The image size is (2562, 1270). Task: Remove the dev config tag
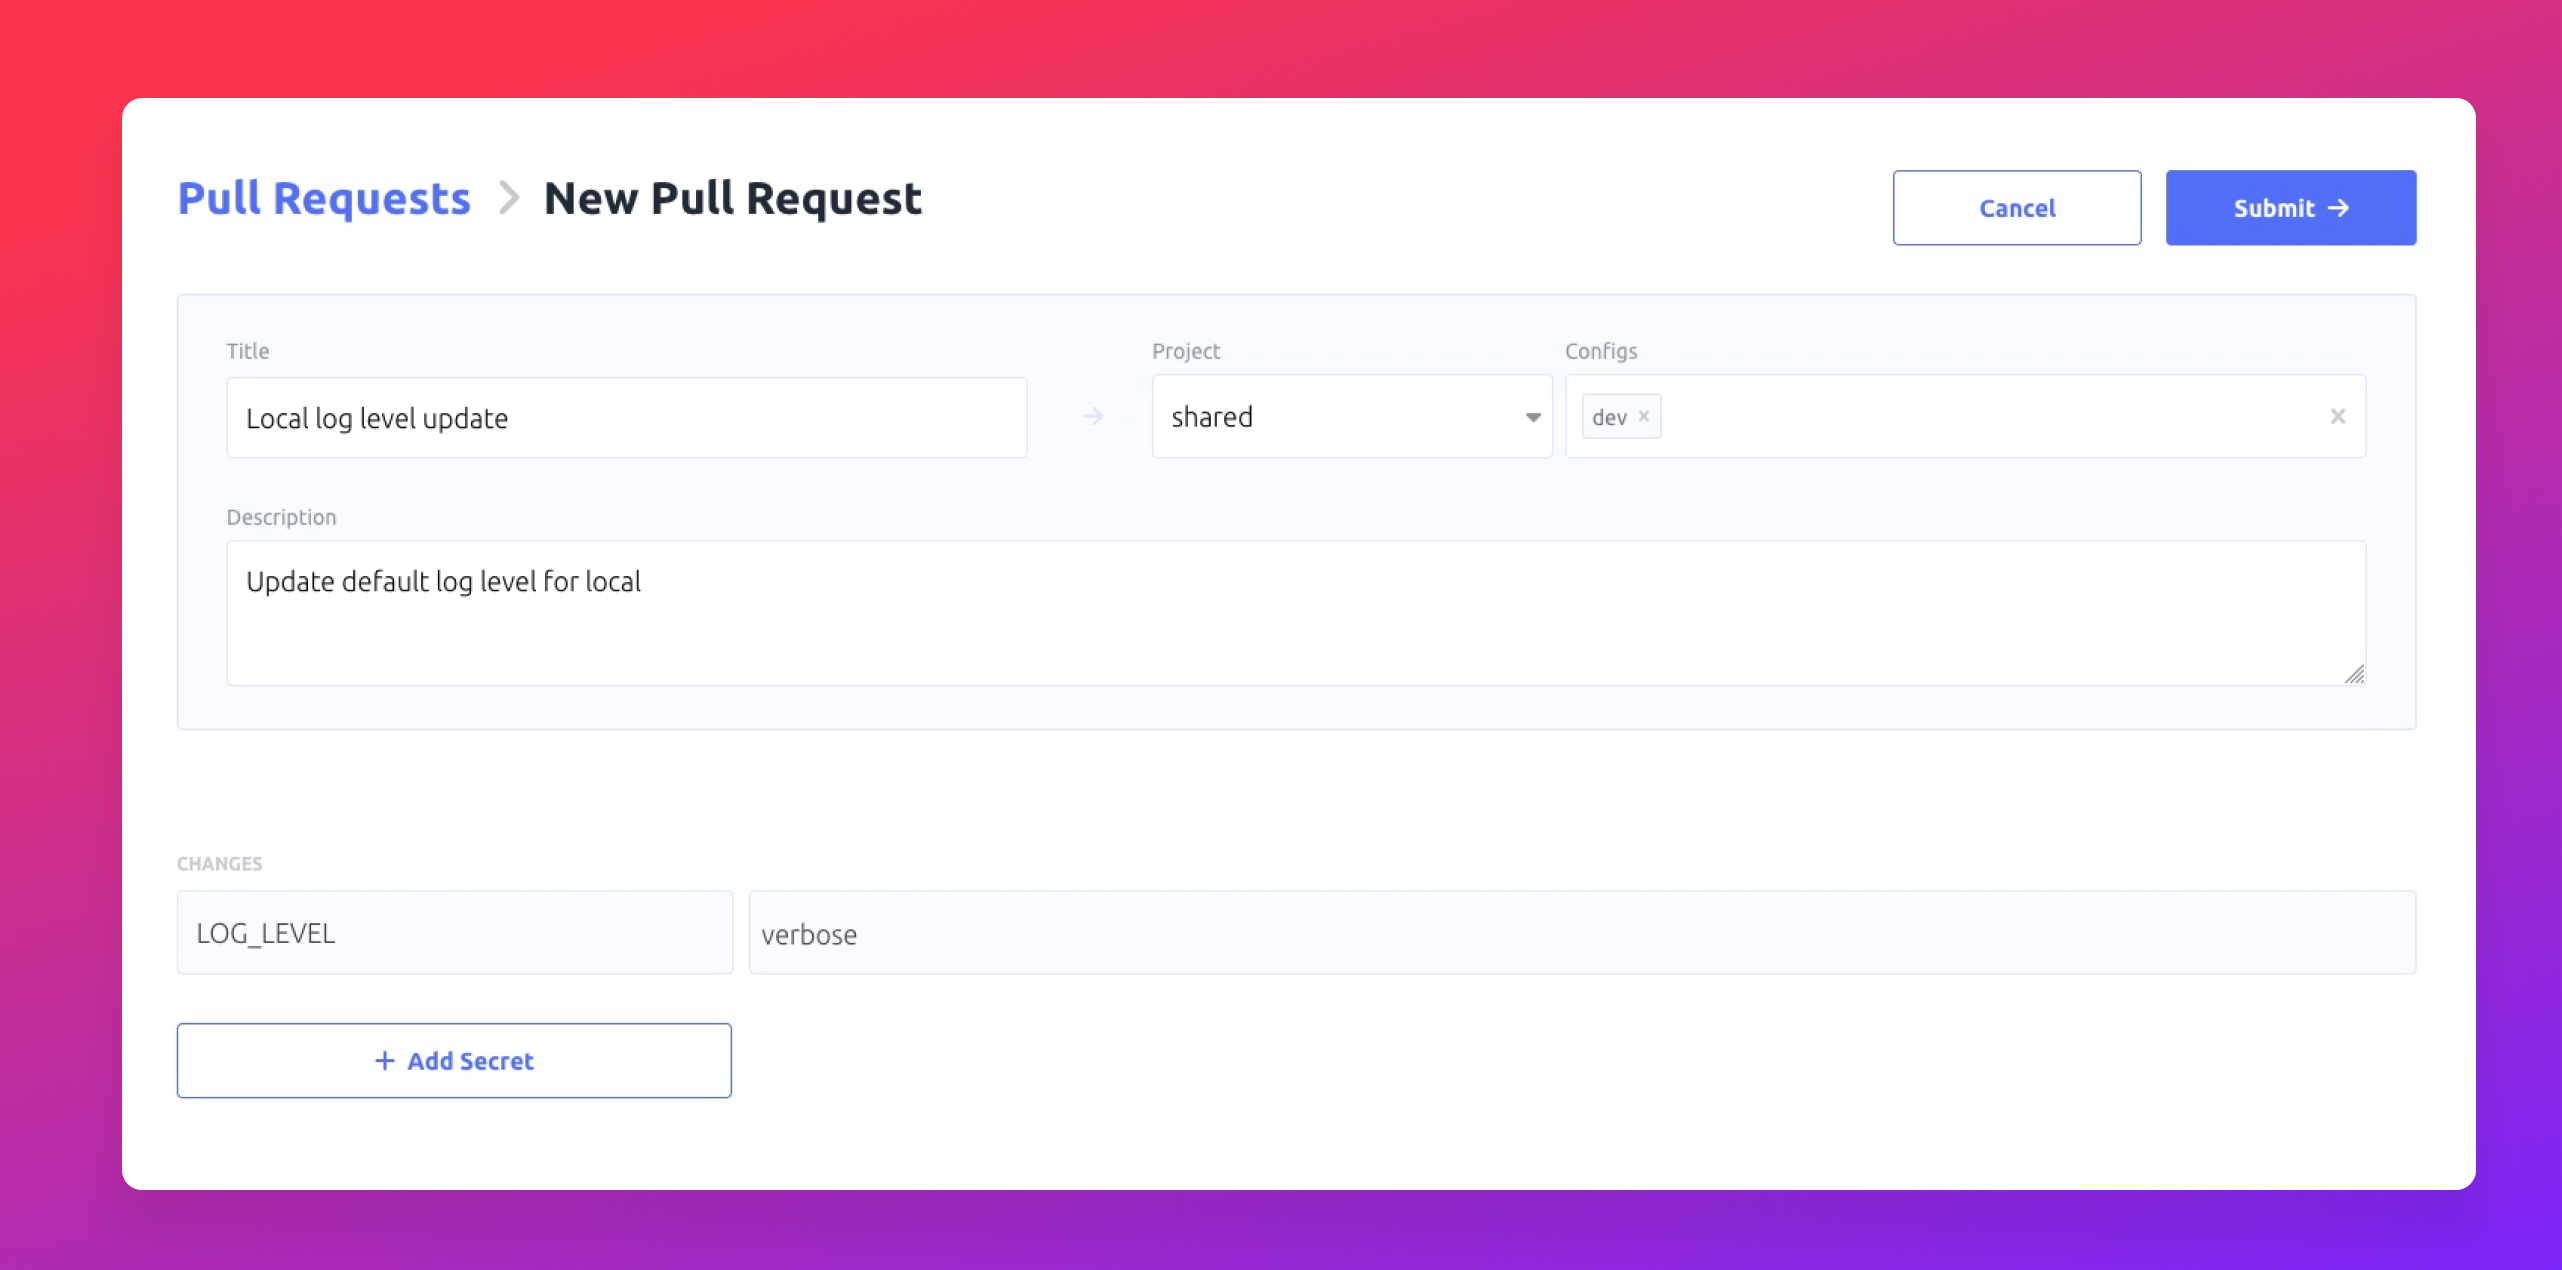(1641, 416)
